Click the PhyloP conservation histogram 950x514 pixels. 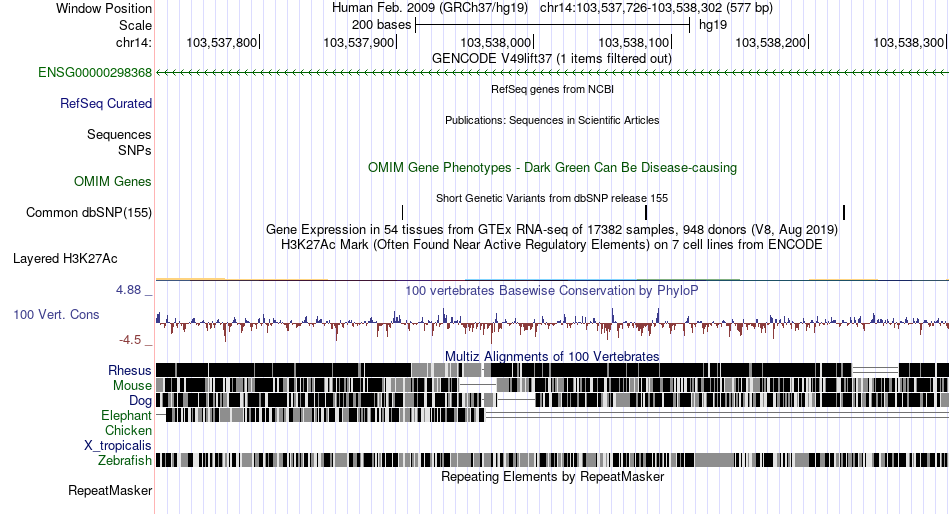[552, 324]
